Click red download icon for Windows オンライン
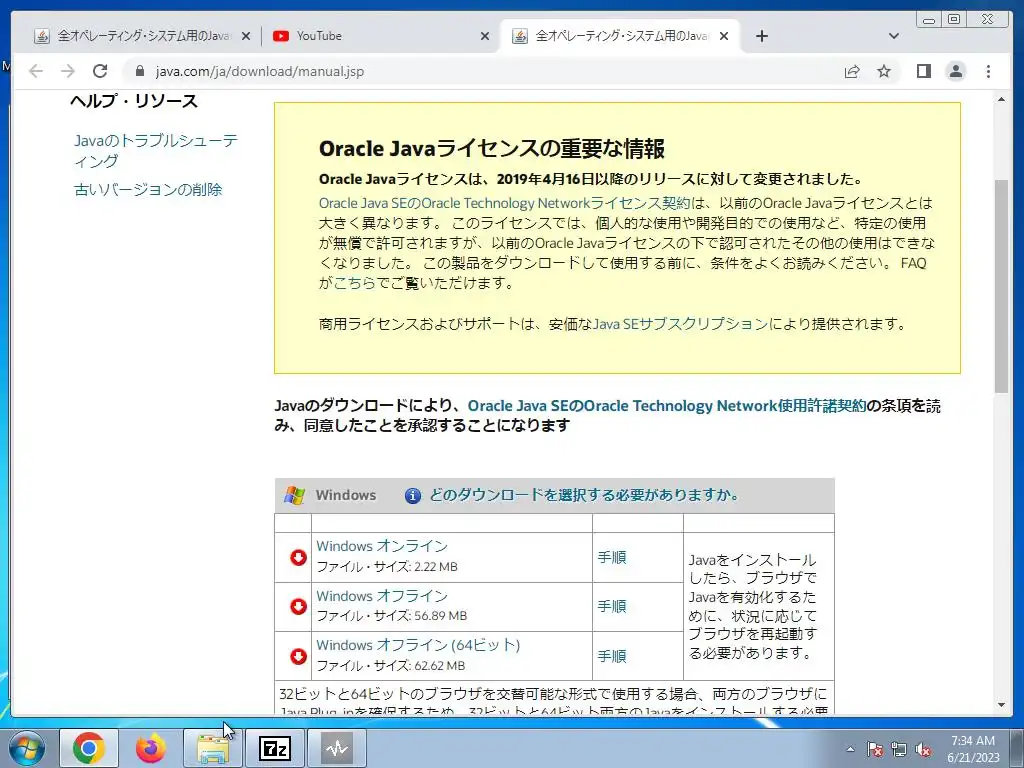Screen dimensions: 1024x768 (x=298, y=557)
